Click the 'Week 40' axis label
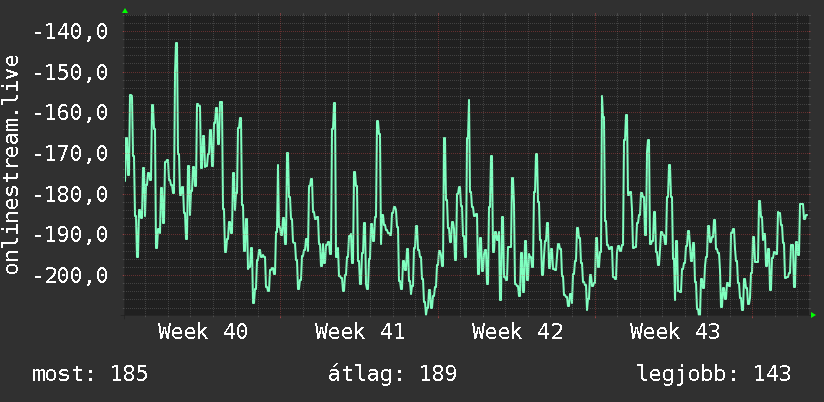 pos(202,332)
